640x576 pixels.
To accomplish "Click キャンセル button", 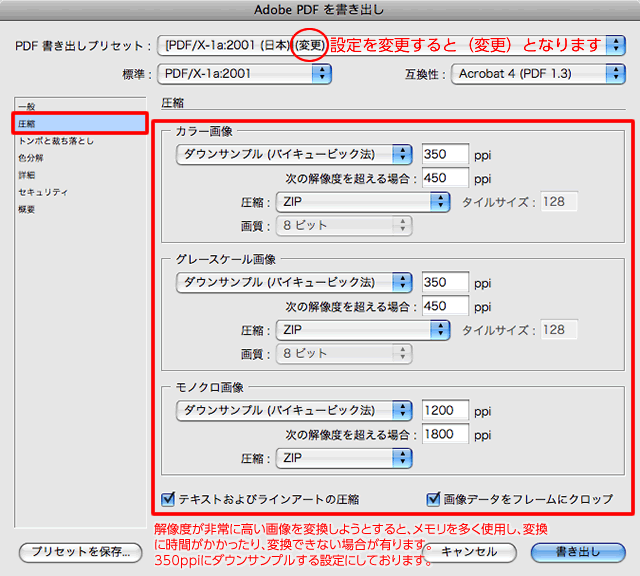I will (x=469, y=552).
